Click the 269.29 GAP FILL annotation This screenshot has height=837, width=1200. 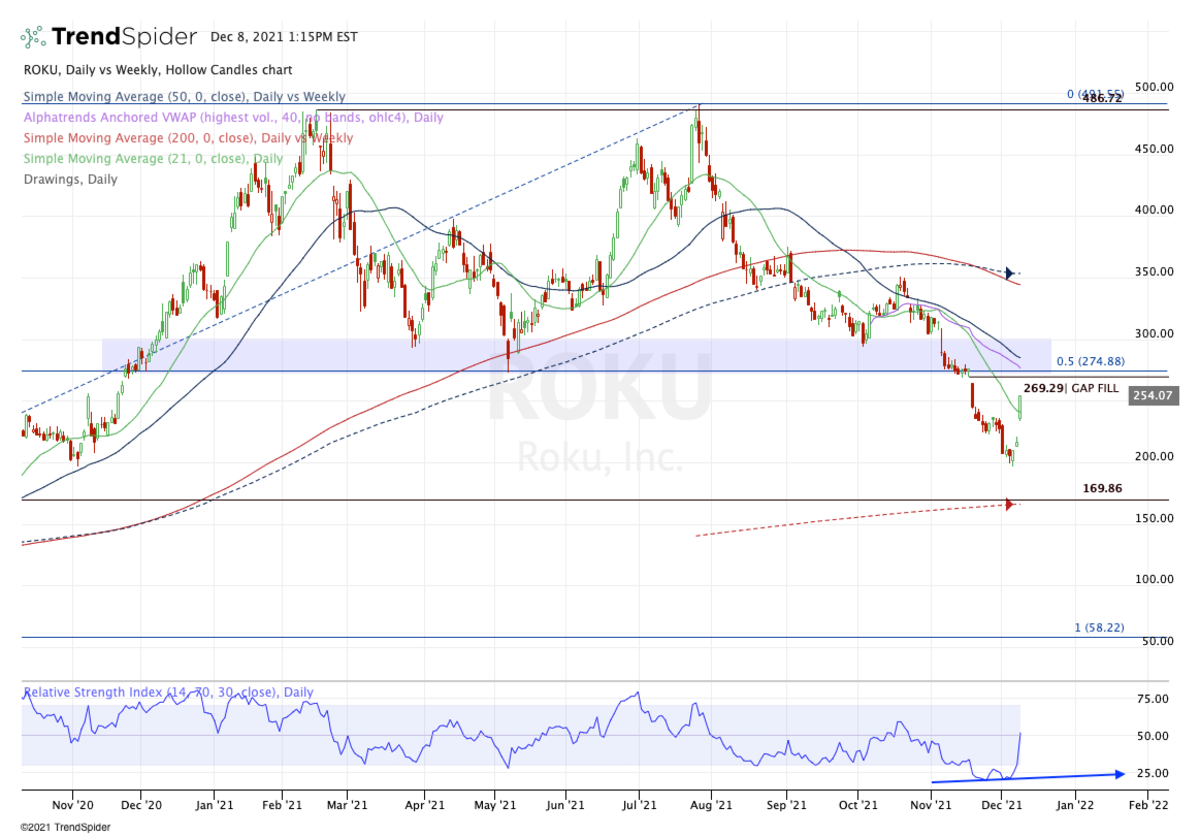click(x=1071, y=388)
